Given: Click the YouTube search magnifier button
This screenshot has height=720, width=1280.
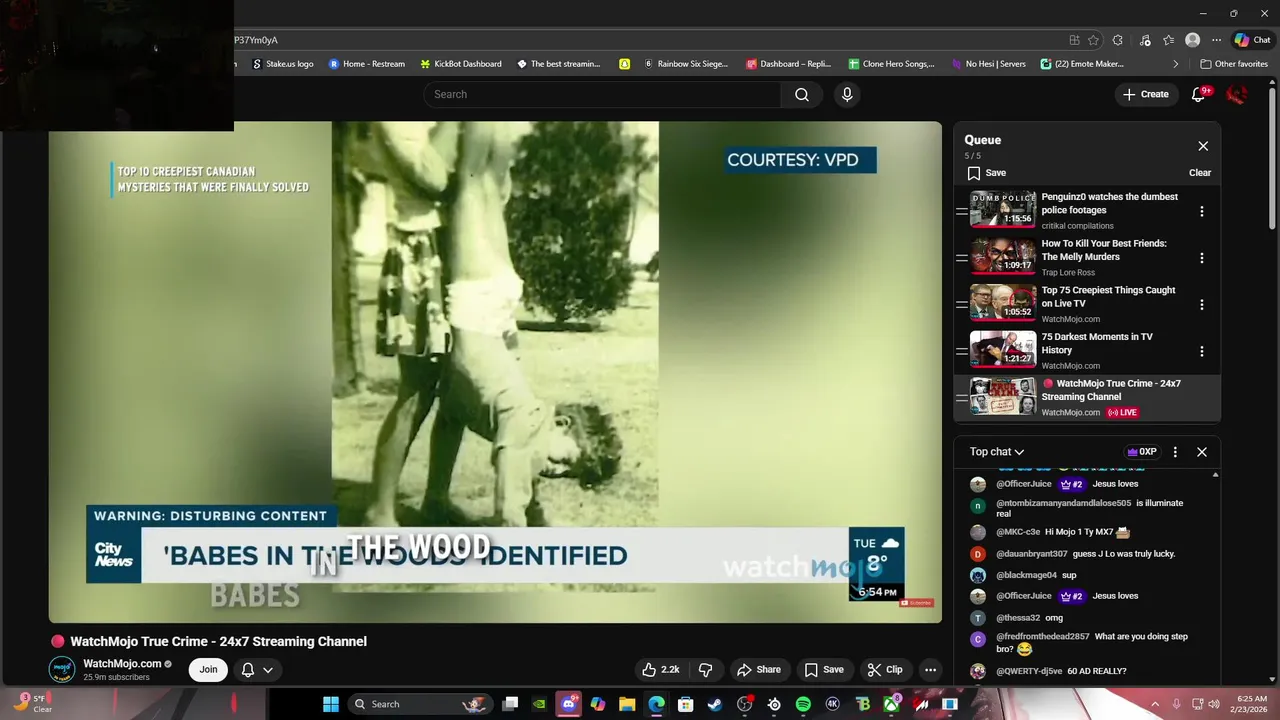Looking at the screenshot, I should click(802, 94).
